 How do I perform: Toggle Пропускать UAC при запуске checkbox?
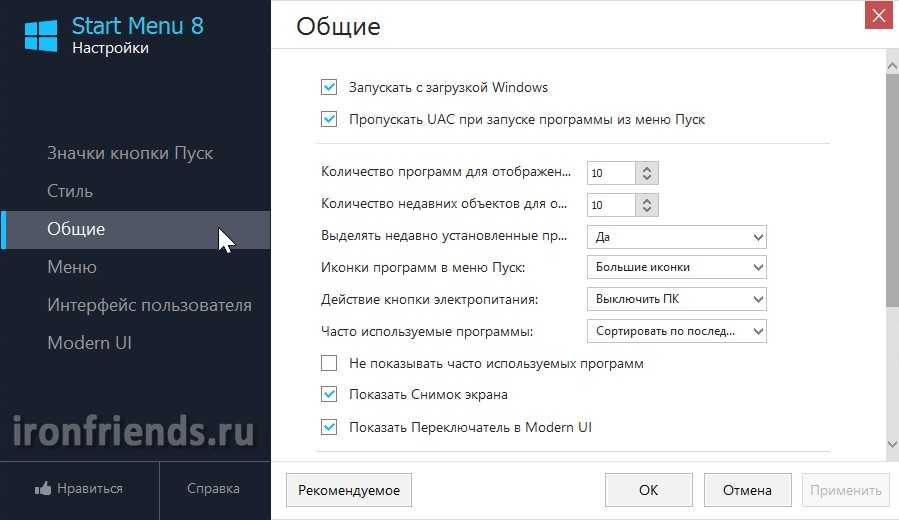click(x=329, y=119)
